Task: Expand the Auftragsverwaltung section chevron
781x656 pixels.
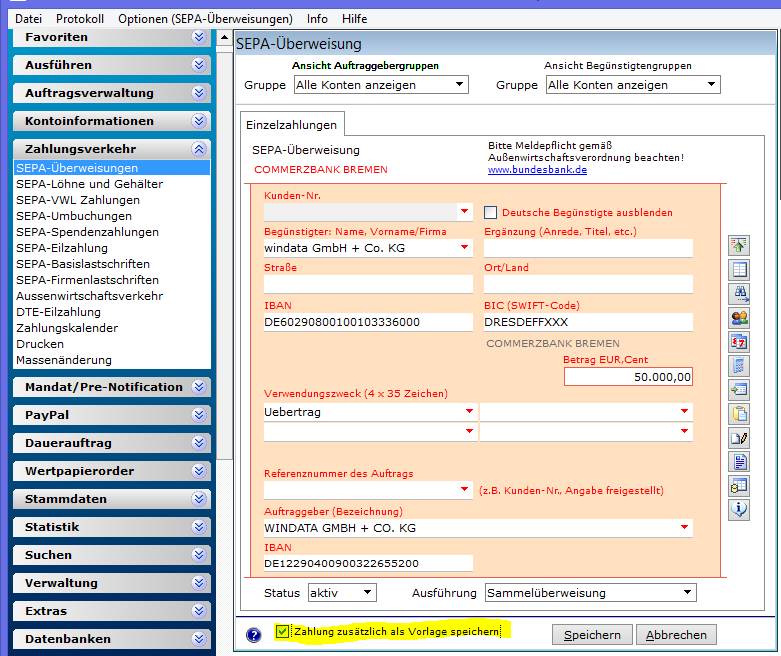Action: pyautogui.click(x=199, y=93)
